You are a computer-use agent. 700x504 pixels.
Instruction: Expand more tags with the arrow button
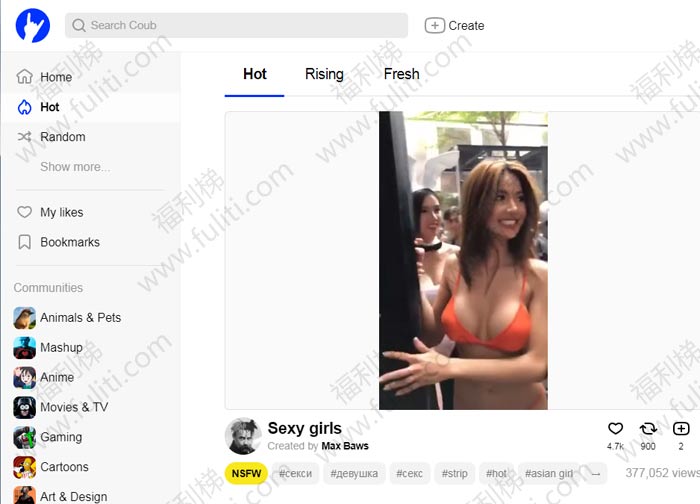click(596, 473)
